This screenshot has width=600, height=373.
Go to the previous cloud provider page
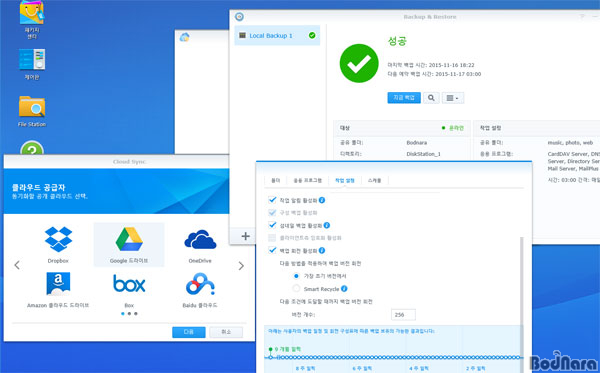[x=17, y=265]
